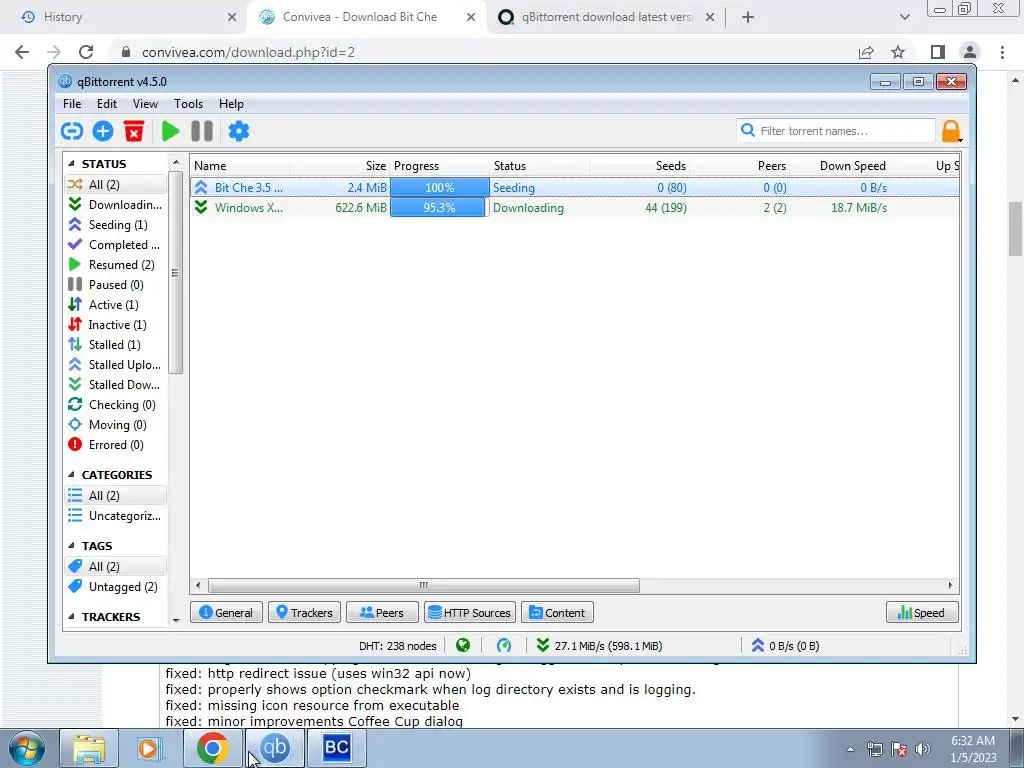This screenshot has height=768, width=1024.
Task: Open Chrome from the Windows taskbar
Action: 212,748
